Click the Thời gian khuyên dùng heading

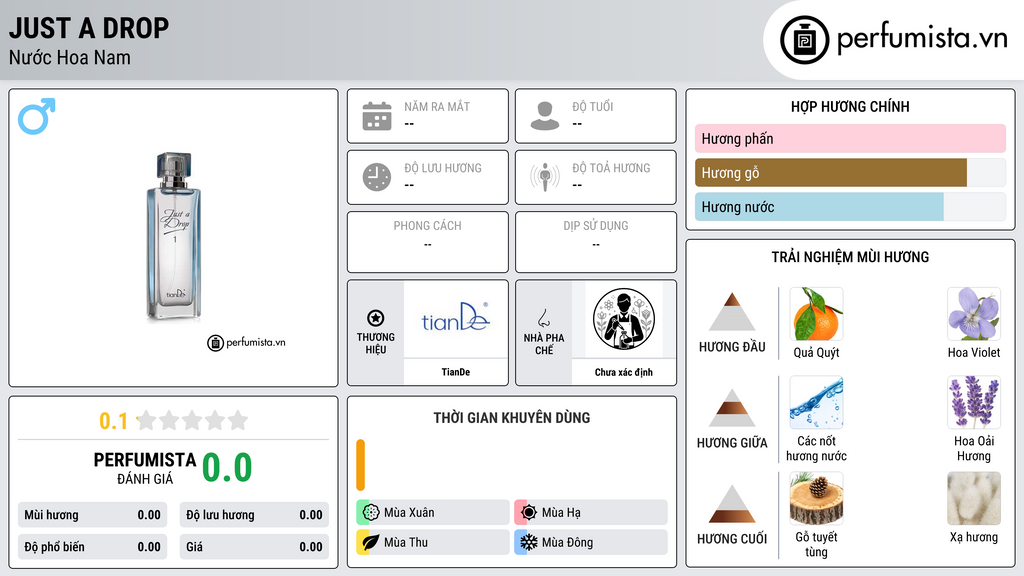point(511,417)
